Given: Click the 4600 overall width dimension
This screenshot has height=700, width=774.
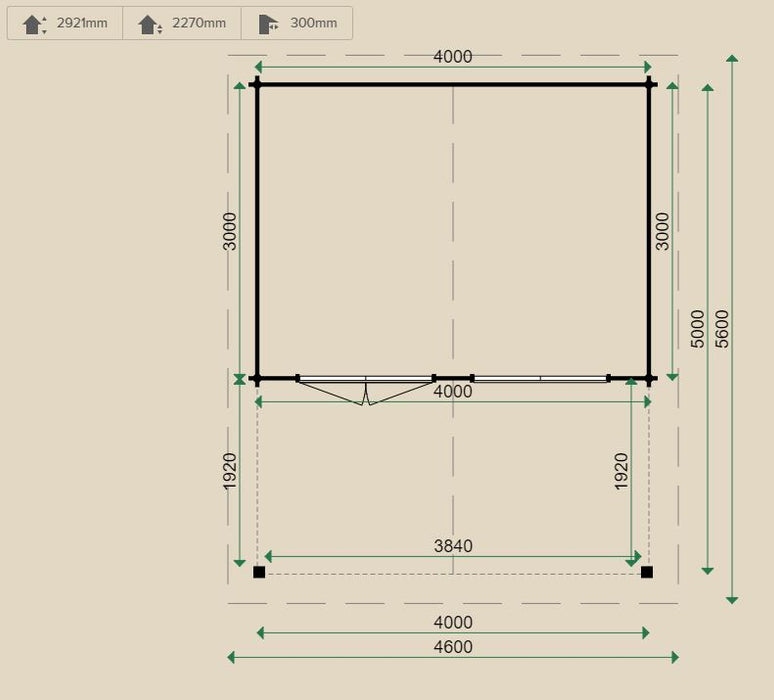Looking at the screenshot, I should (452, 647).
